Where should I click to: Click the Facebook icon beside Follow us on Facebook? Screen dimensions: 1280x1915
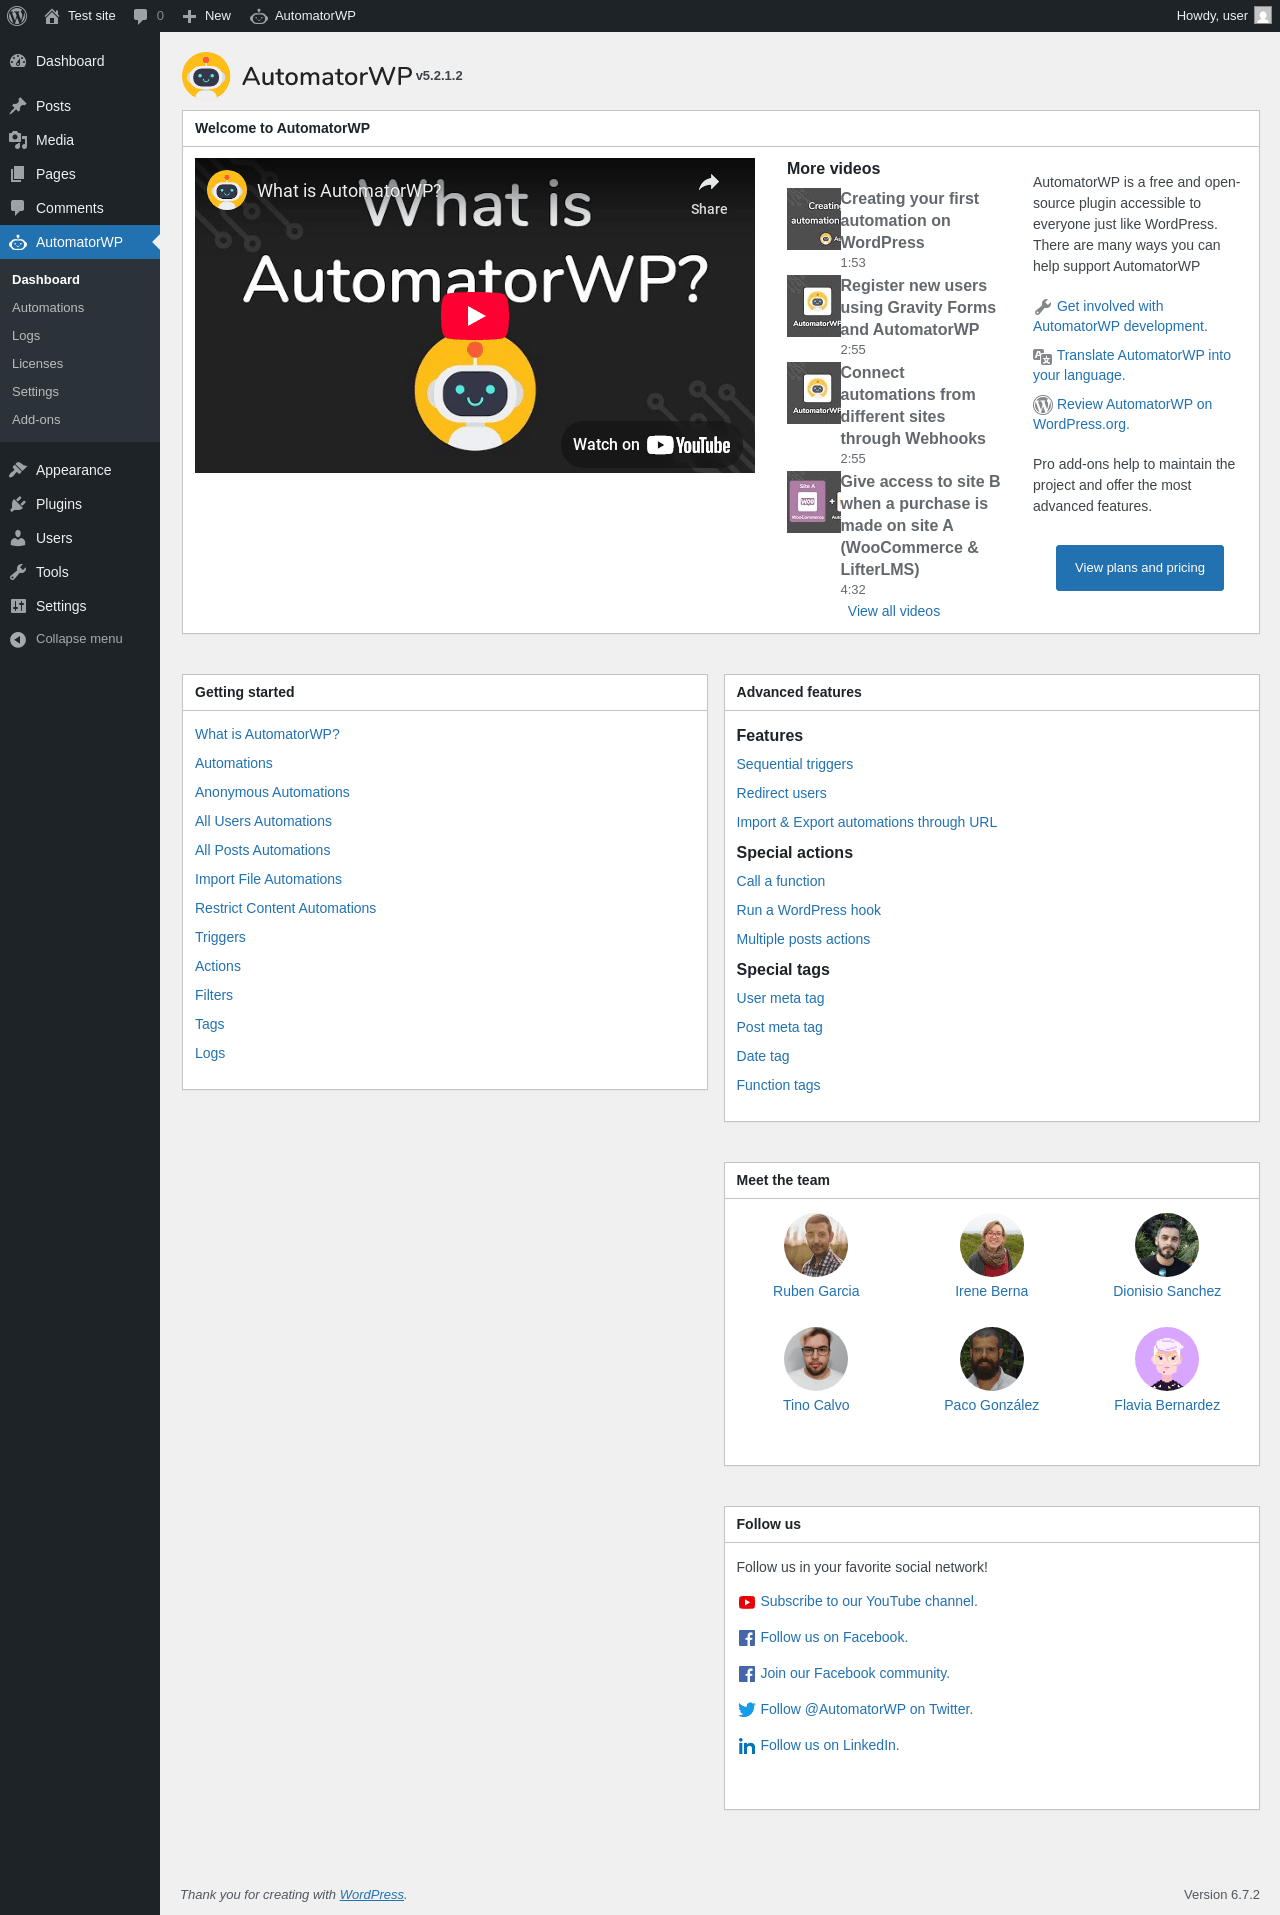(x=747, y=1638)
